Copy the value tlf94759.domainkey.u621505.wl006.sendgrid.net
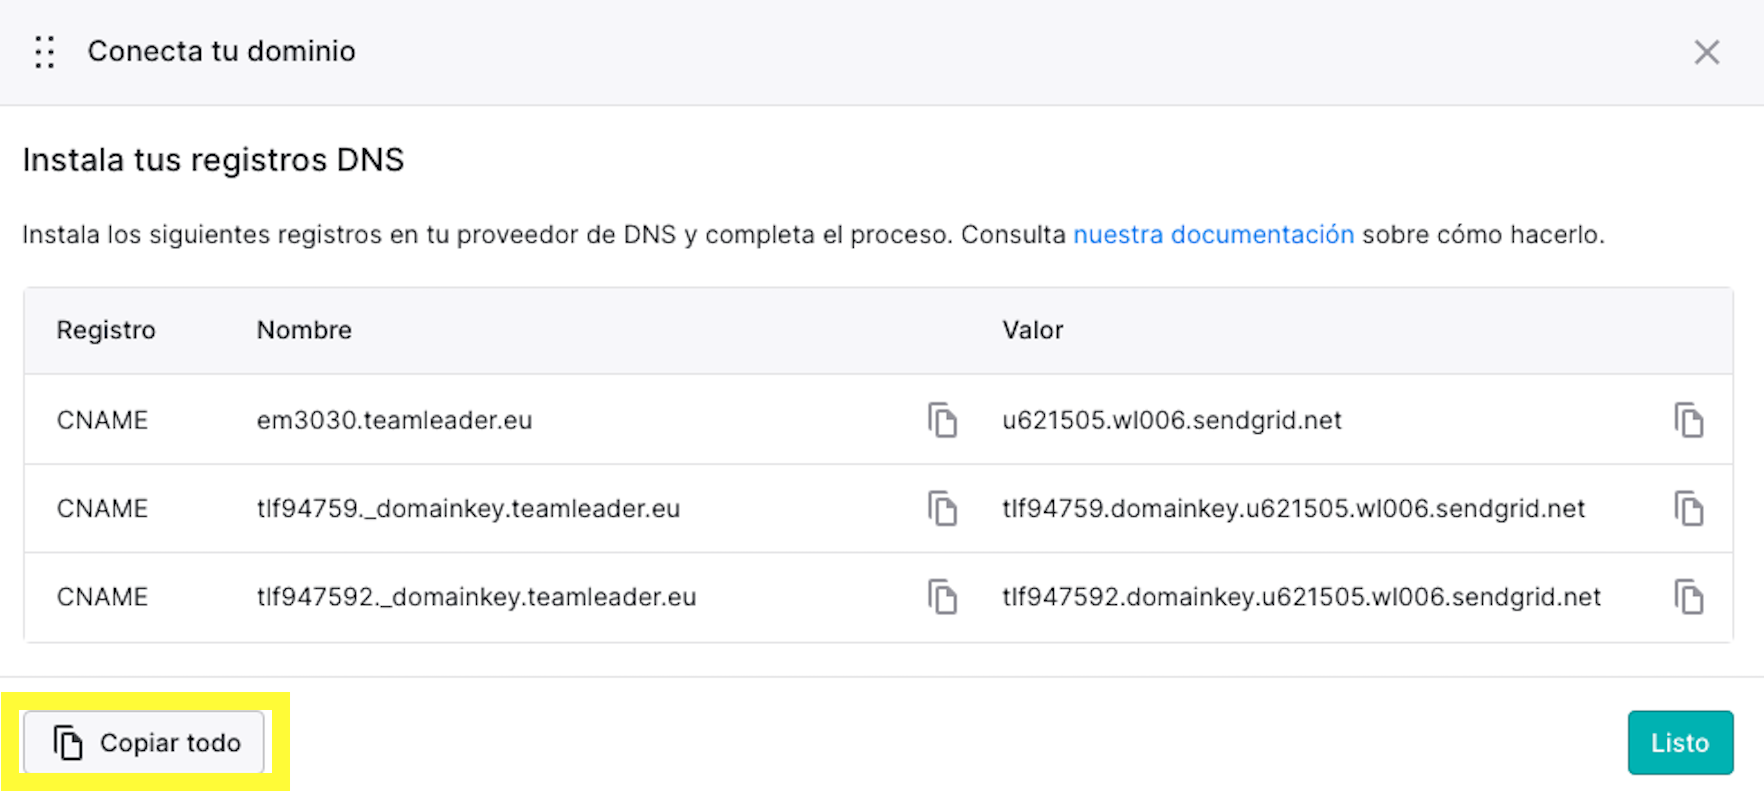The height and width of the screenshot is (802, 1764). click(x=1689, y=508)
